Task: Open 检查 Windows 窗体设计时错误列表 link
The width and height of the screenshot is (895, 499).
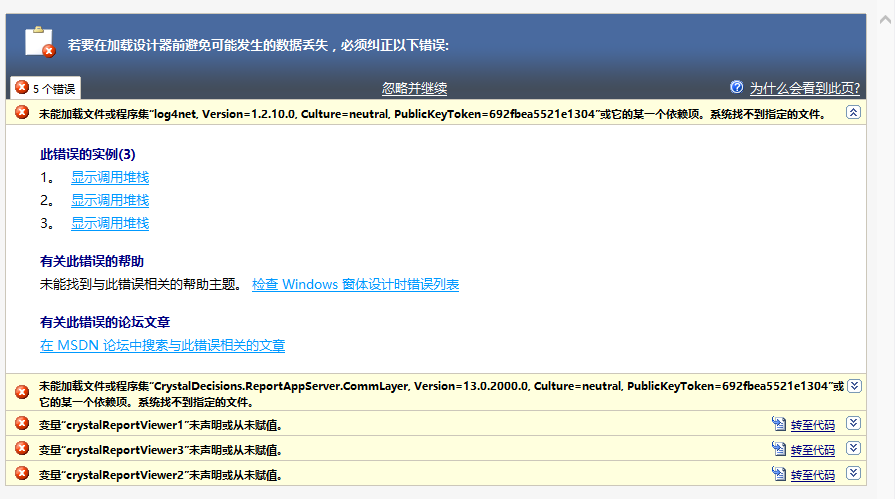Action: 356,284
